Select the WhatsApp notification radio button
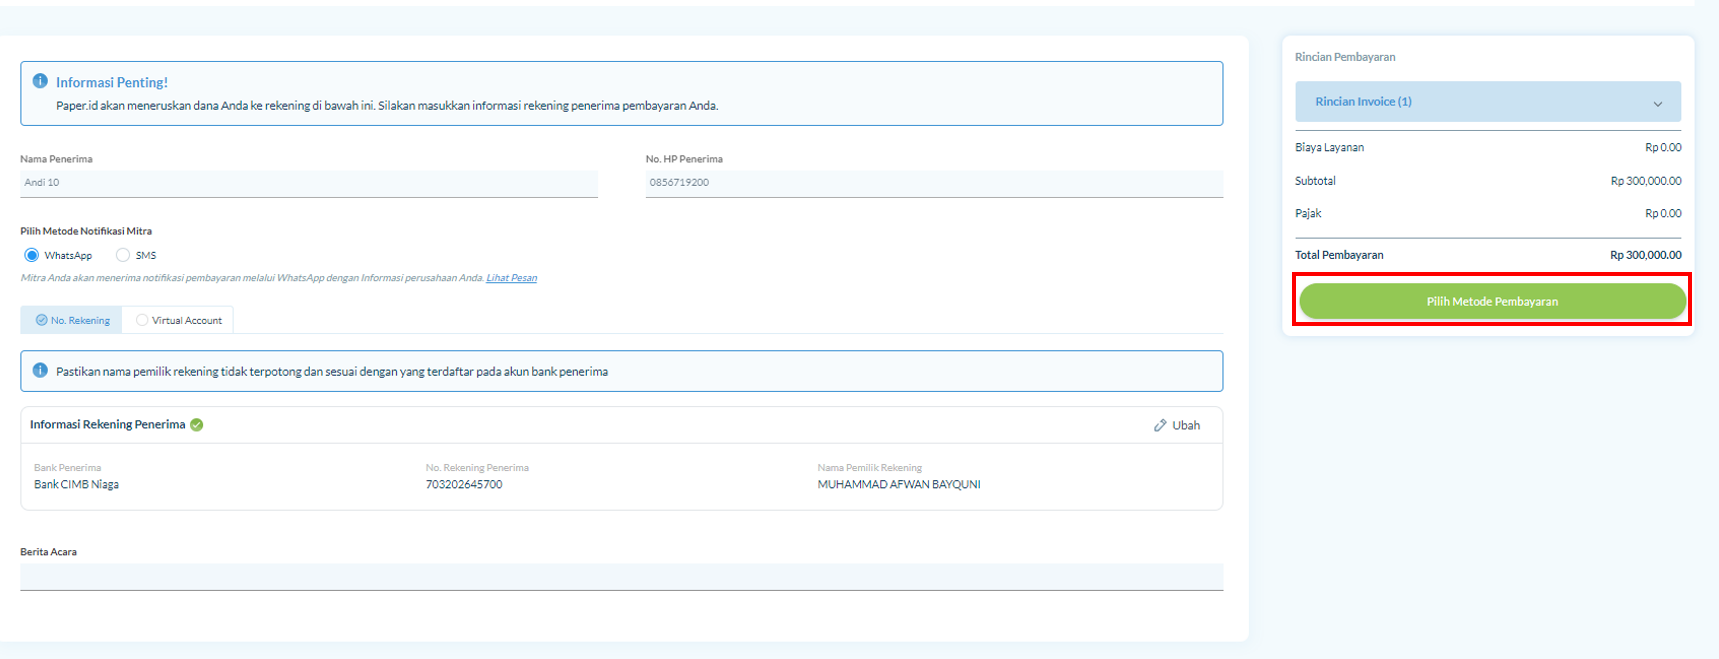 pyautogui.click(x=32, y=255)
